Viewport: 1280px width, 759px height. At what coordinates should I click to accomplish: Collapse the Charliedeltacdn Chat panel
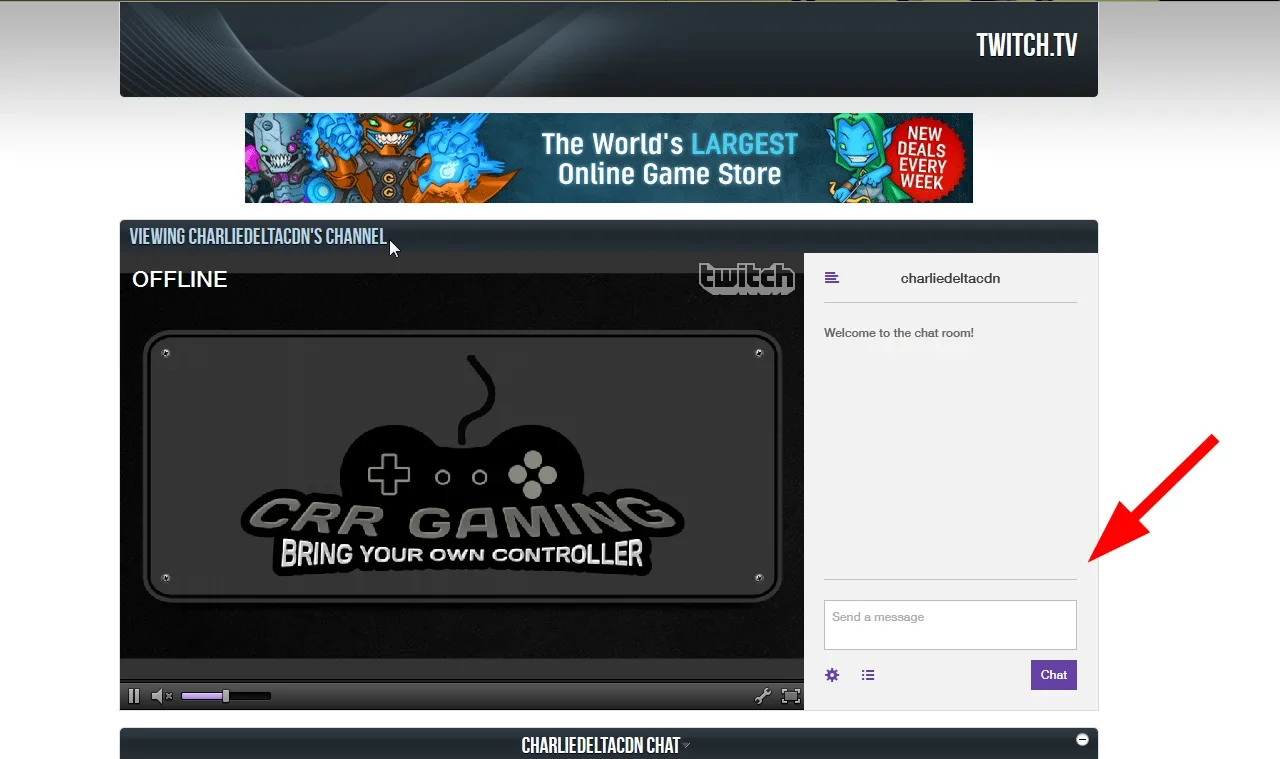(1082, 739)
